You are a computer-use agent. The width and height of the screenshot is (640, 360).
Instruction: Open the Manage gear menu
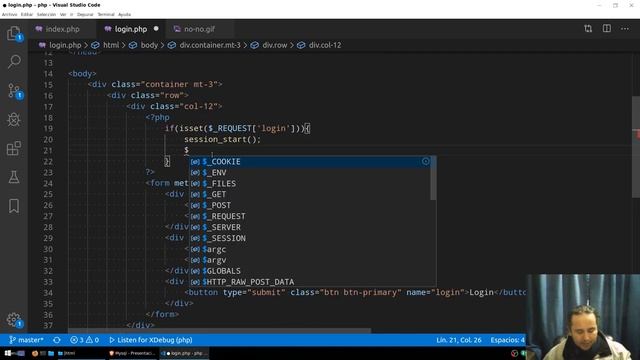click(14, 320)
